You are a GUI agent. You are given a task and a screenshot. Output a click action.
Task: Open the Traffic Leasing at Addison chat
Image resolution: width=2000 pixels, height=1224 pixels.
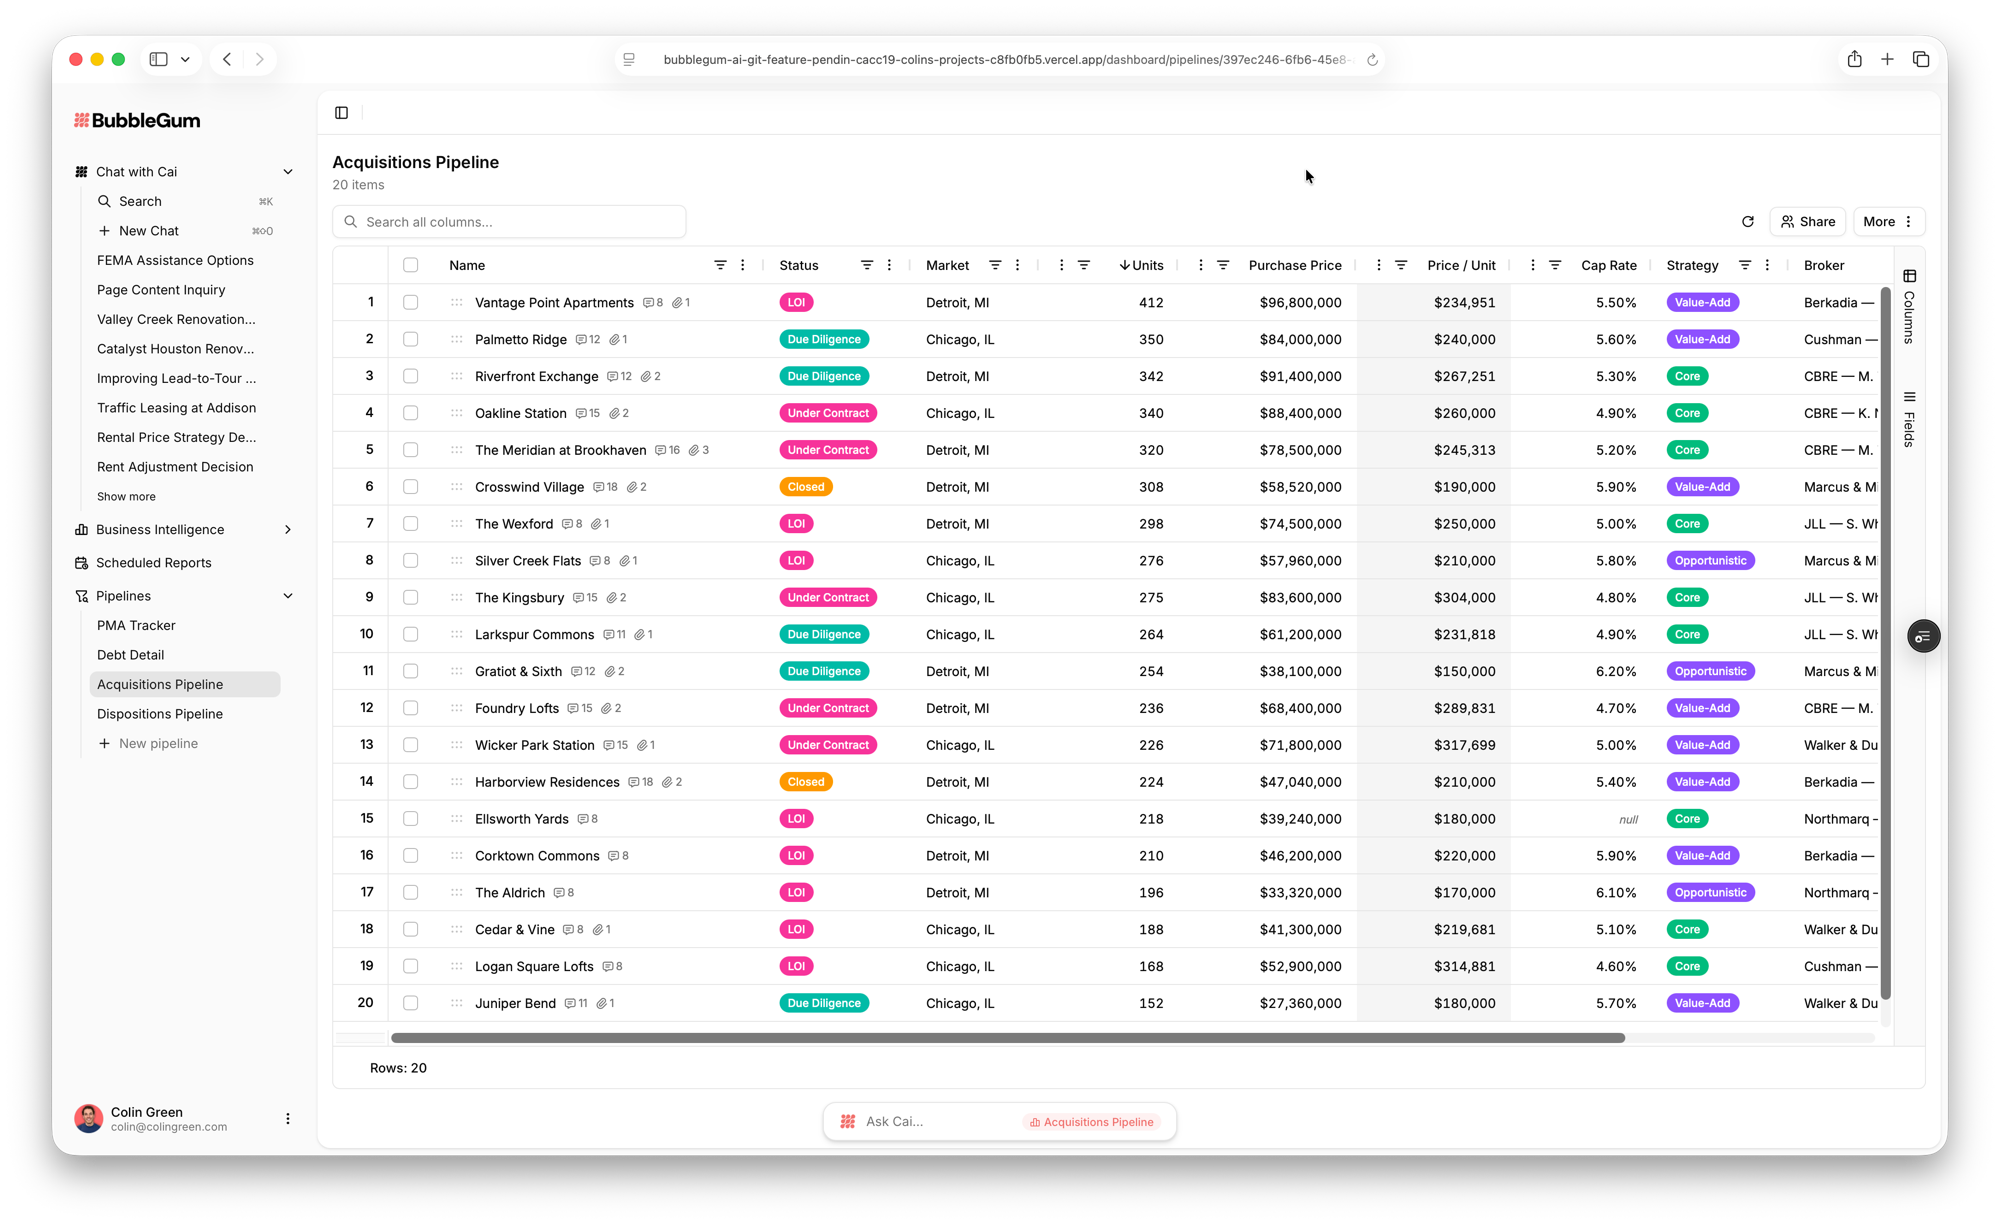click(x=176, y=408)
